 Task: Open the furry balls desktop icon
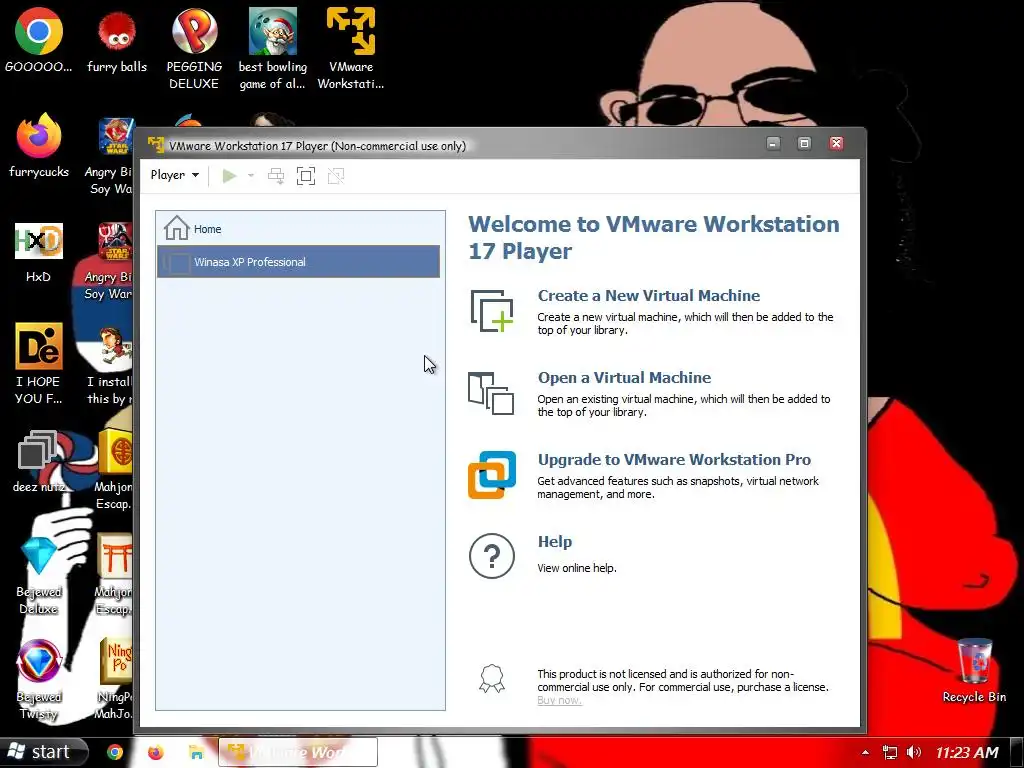[x=117, y=41]
